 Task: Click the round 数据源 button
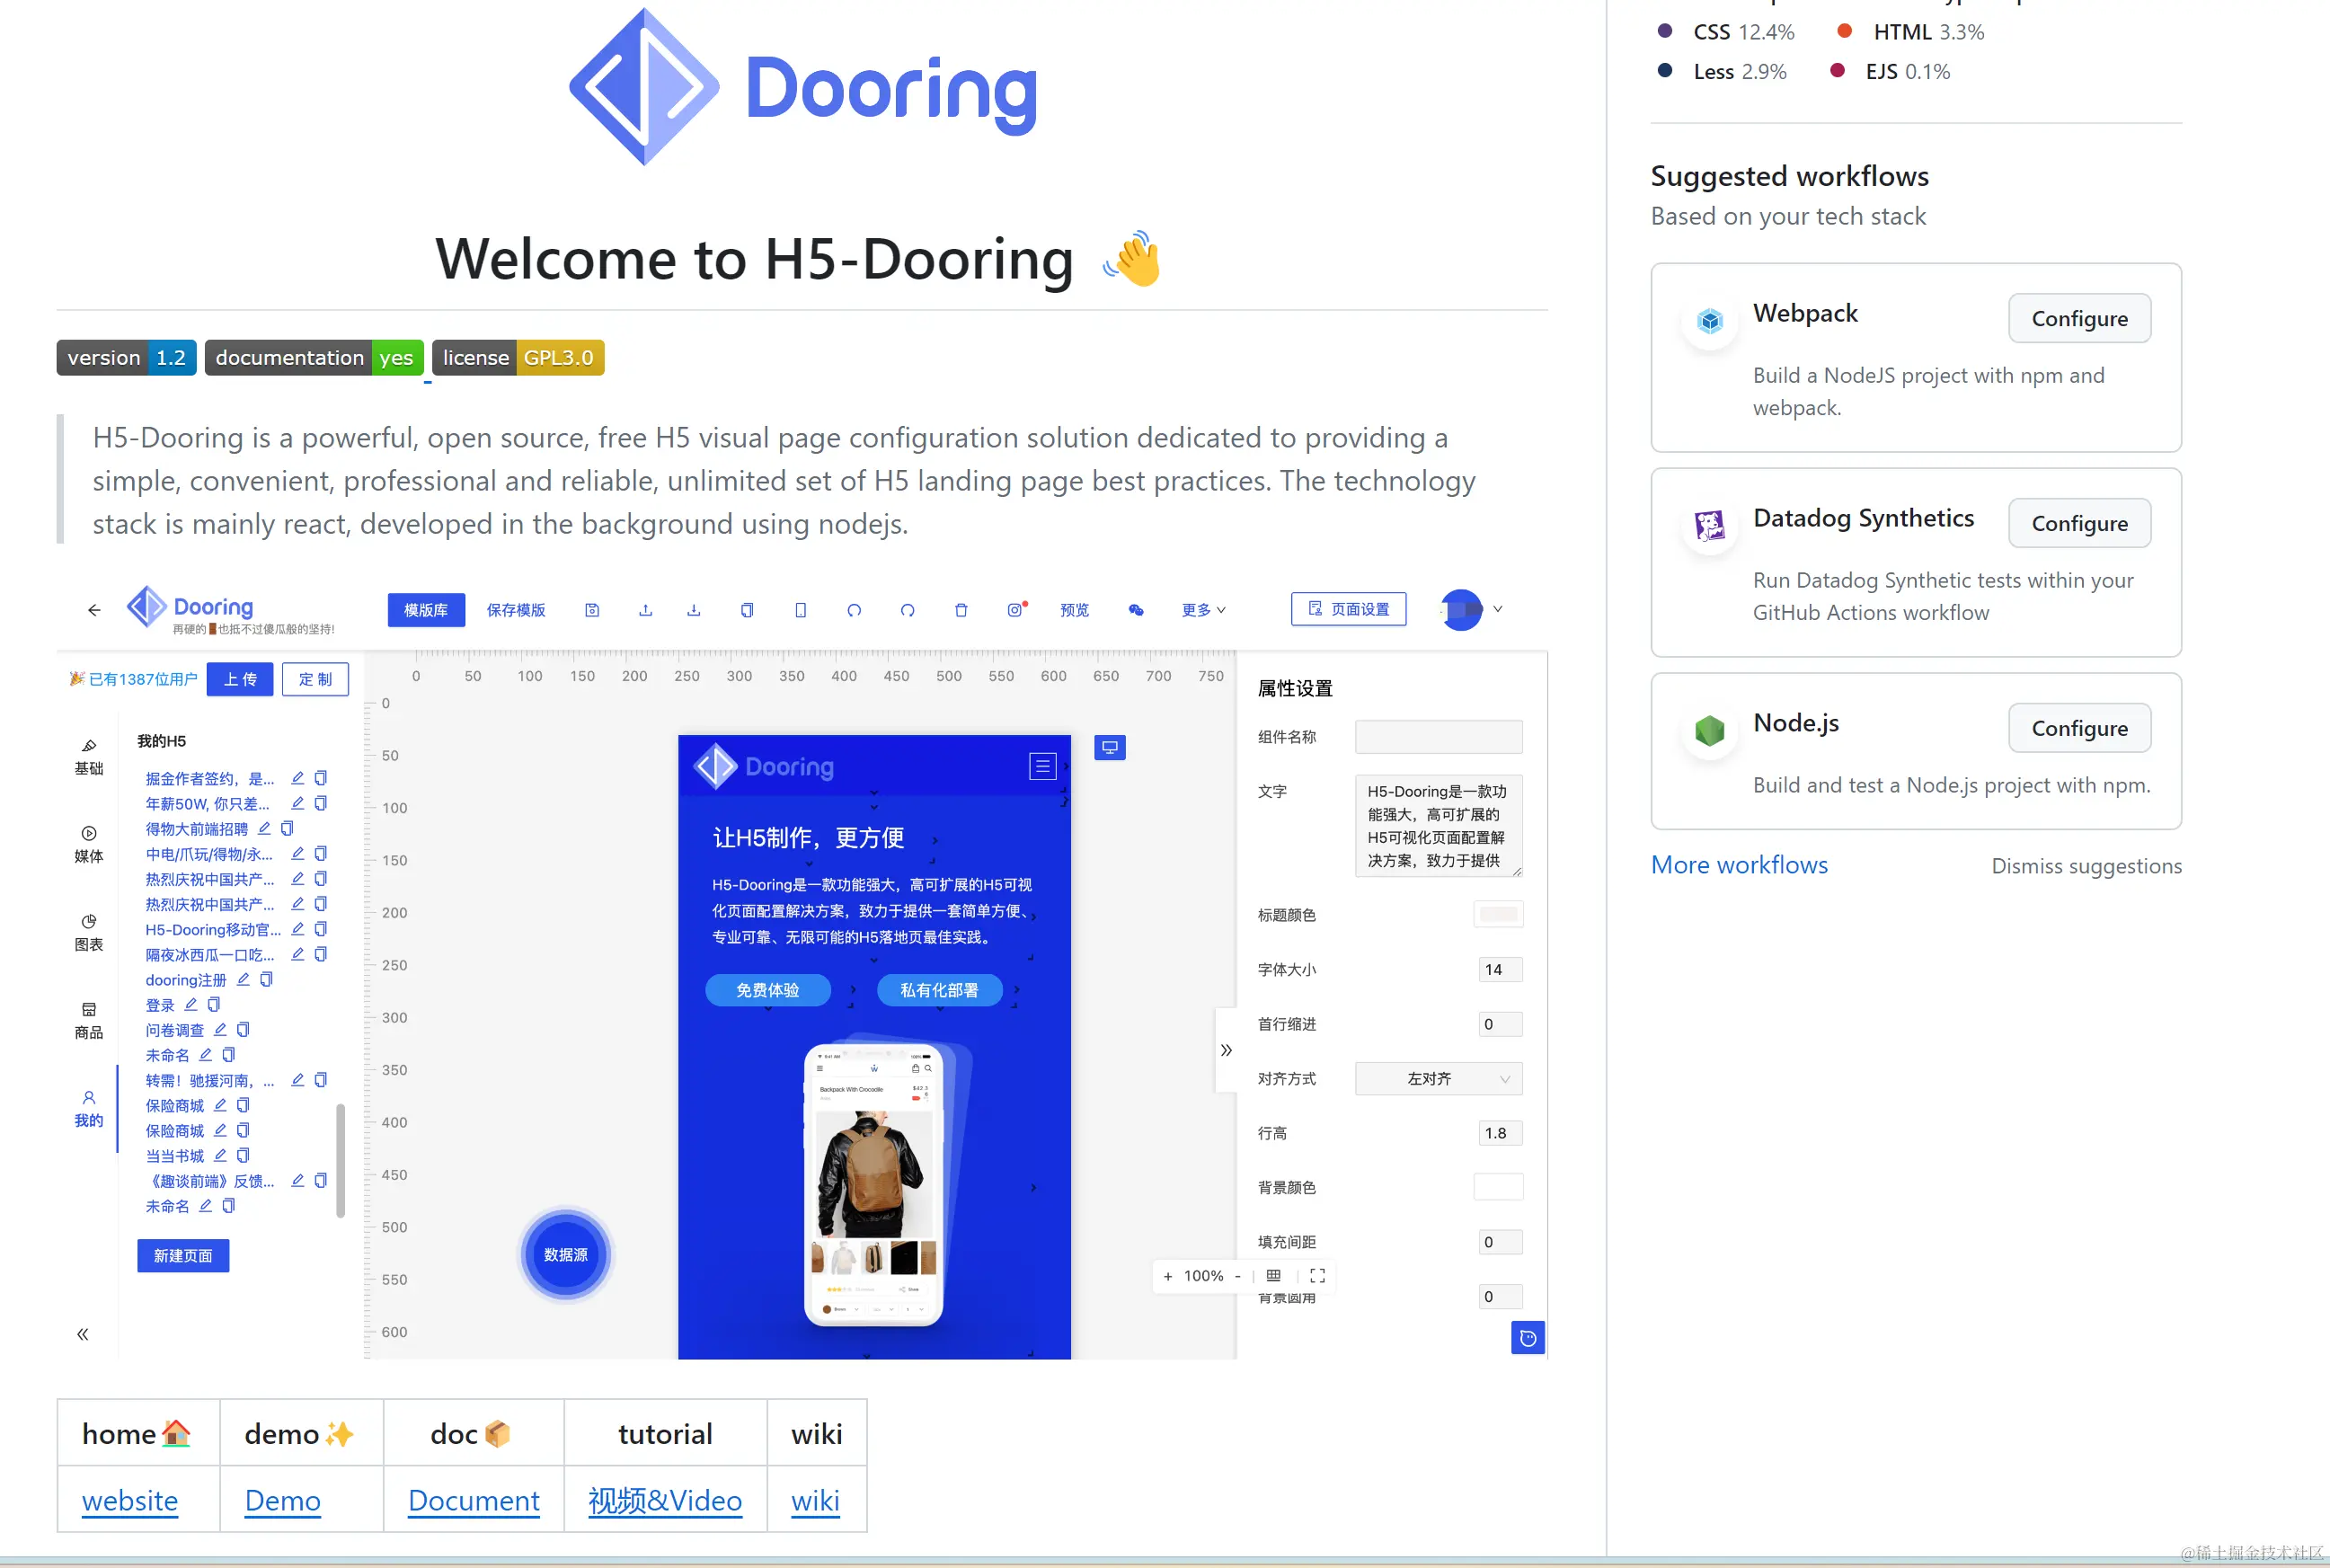(566, 1255)
